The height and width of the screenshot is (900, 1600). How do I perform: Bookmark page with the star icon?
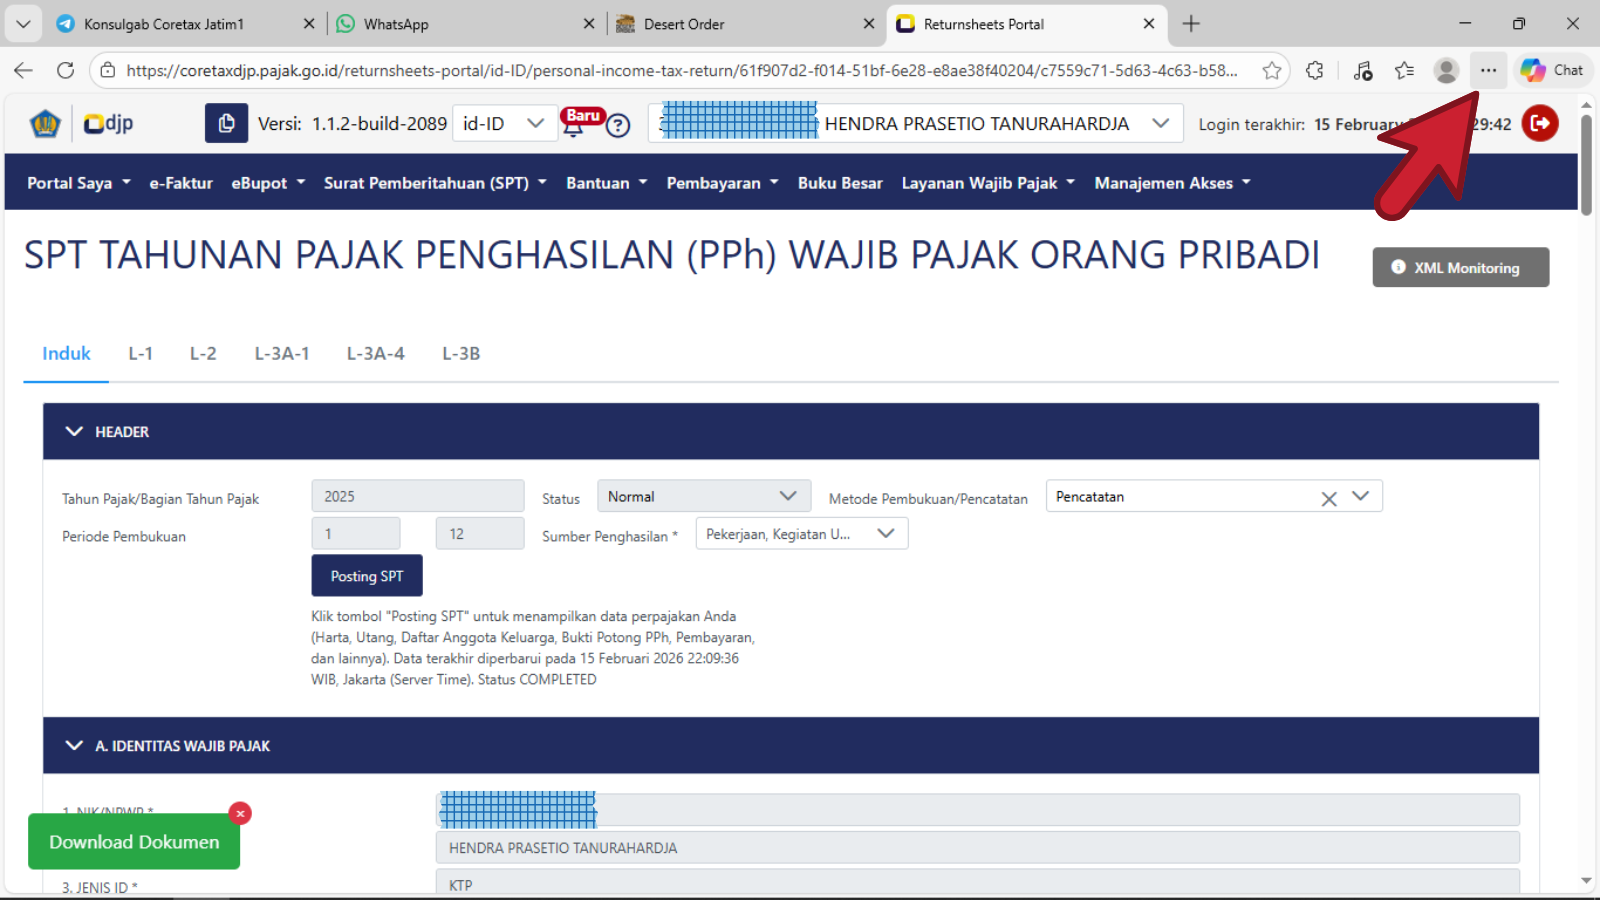pyautogui.click(x=1271, y=70)
